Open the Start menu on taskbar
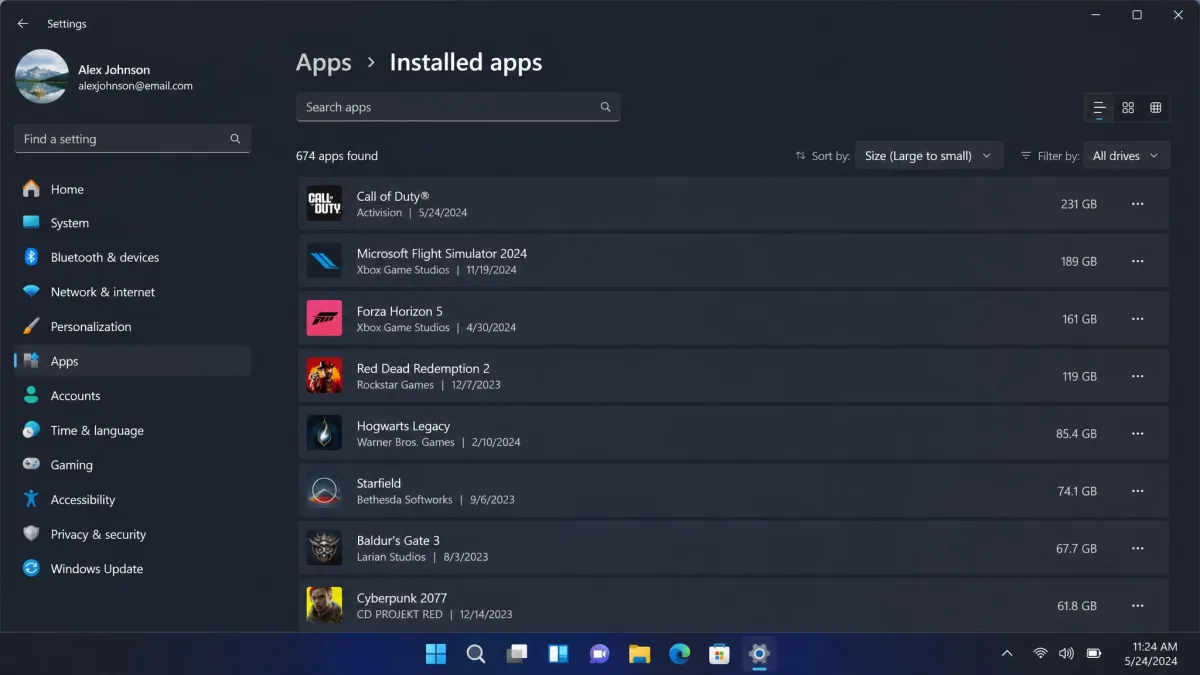1200x675 pixels. click(436, 654)
